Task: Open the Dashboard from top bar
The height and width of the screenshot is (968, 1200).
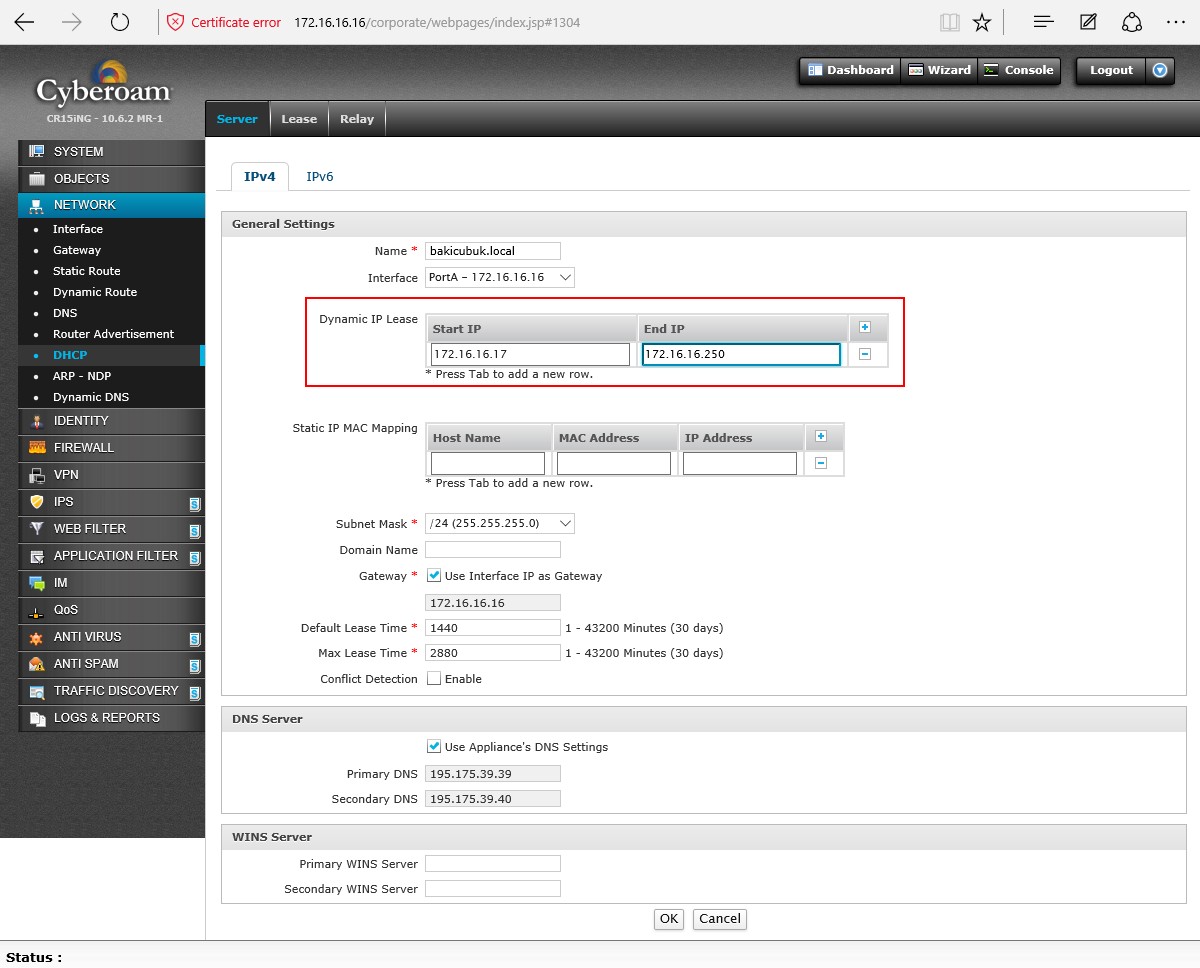Action: click(x=850, y=70)
